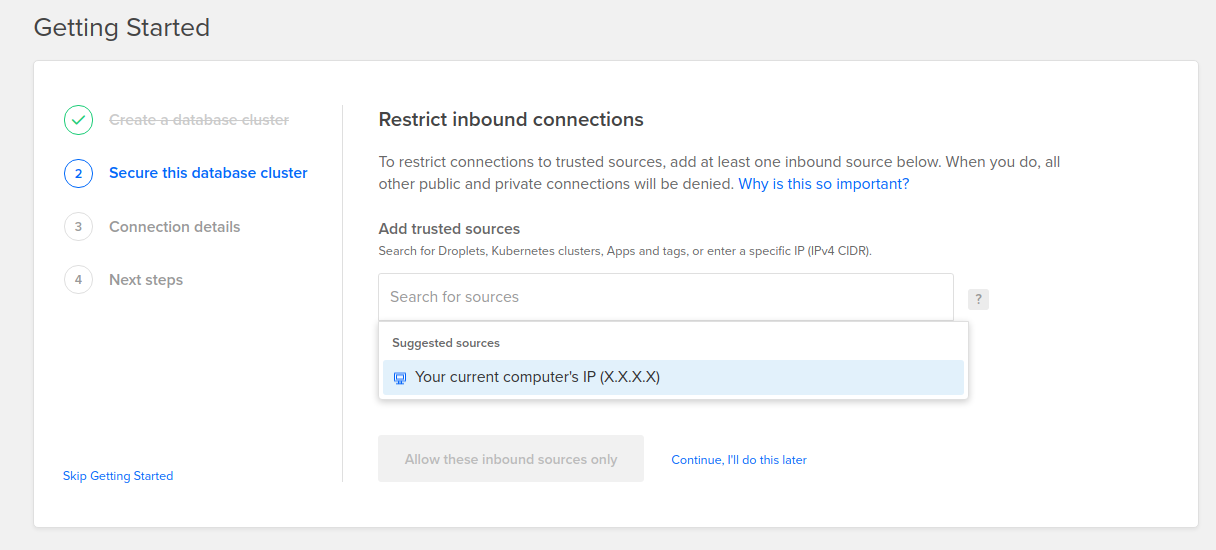The height and width of the screenshot is (550, 1216).
Task: Open the 'Next steps' step label
Action: pos(146,280)
